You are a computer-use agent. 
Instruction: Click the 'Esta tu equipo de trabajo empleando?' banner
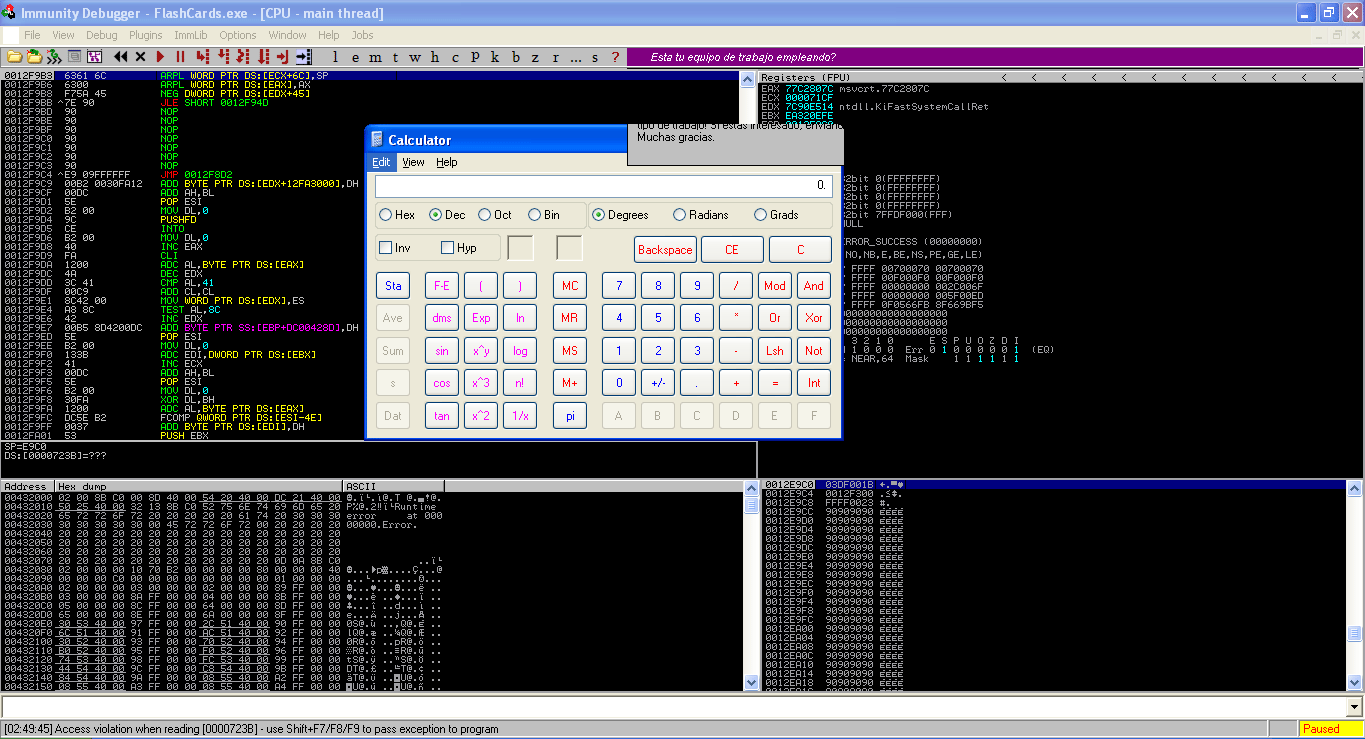[743, 57]
